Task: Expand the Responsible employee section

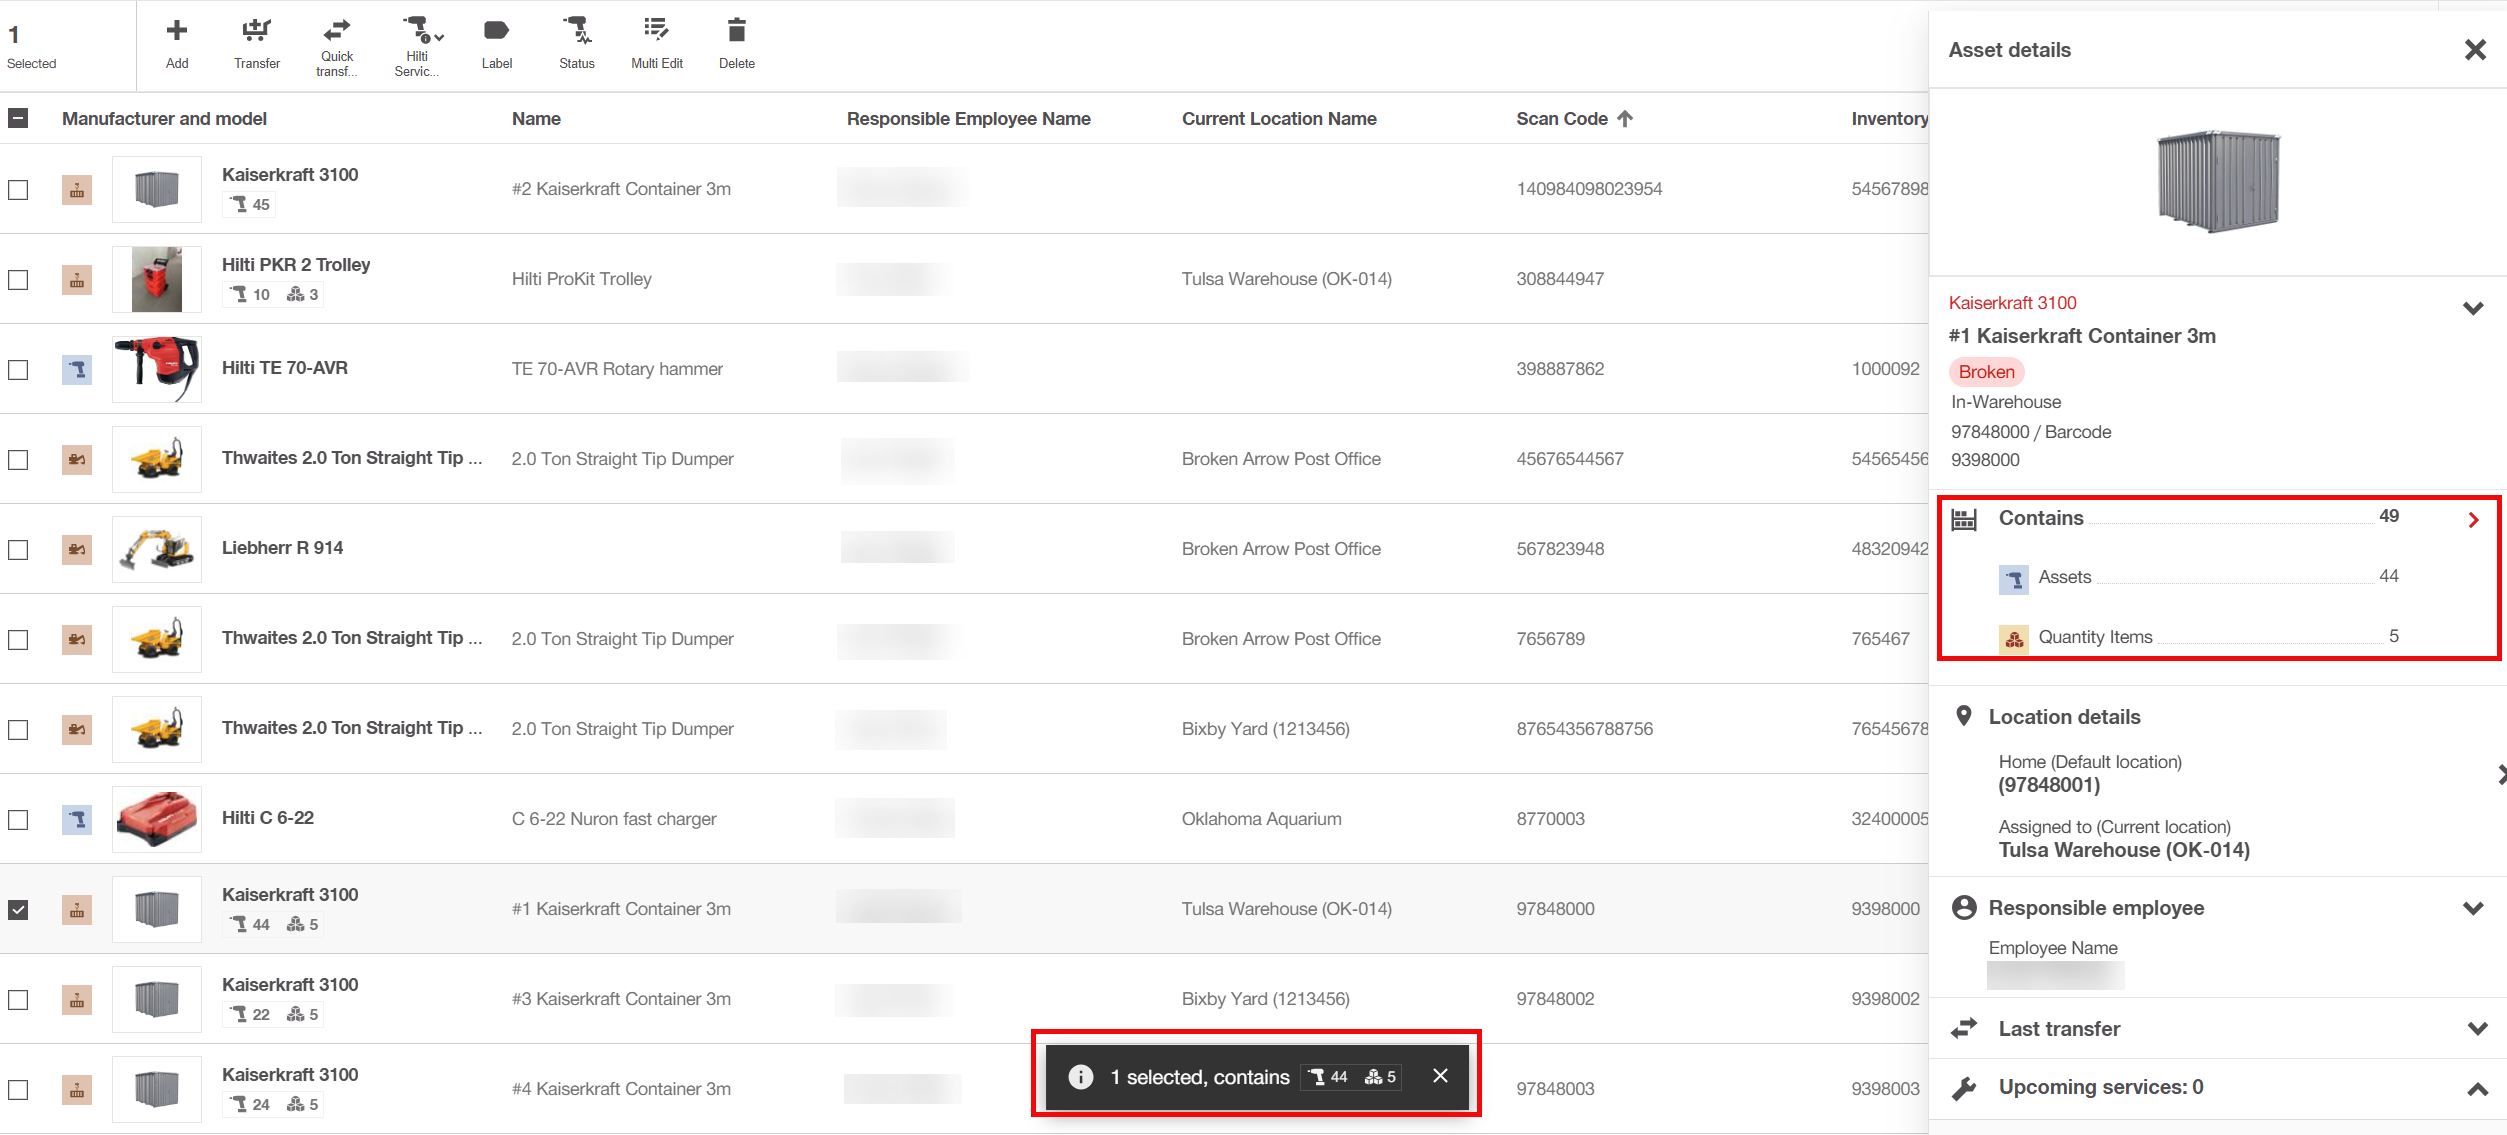Action: tap(2473, 908)
